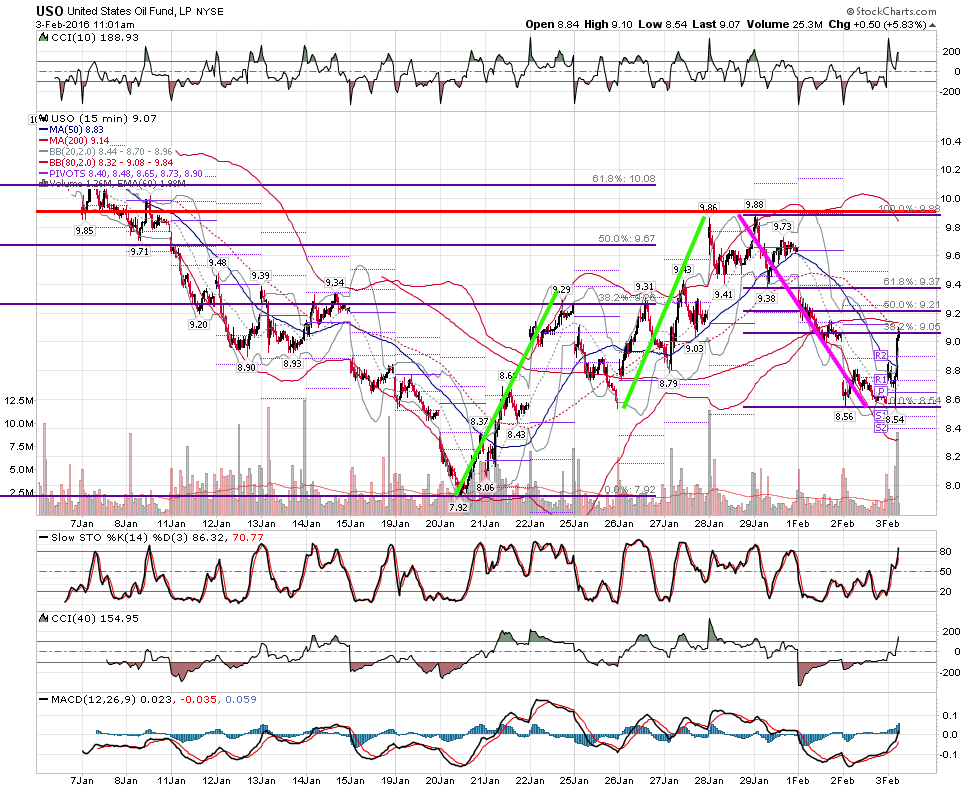
Task: Click the "61.8%: 10.08" Fibonacci label
Action: point(624,179)
